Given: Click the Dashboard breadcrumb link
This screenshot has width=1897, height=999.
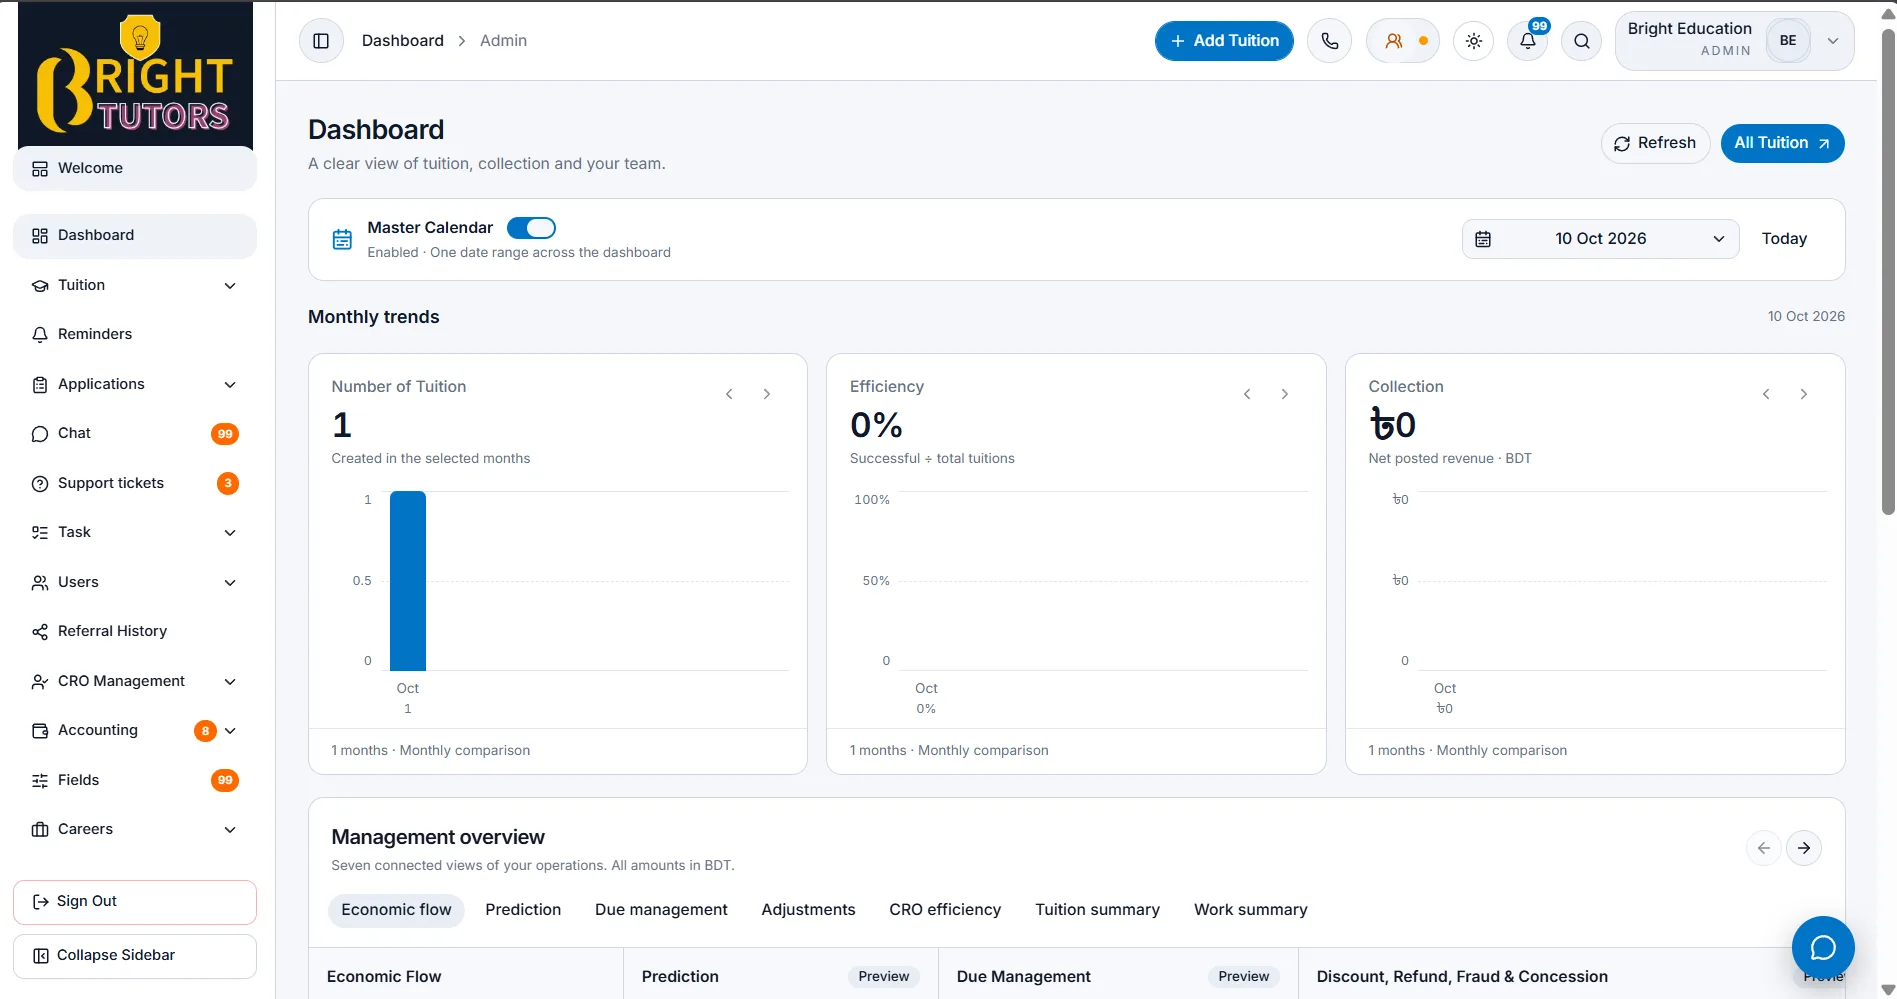Looking at the screenshot, I should click(403, 41).
